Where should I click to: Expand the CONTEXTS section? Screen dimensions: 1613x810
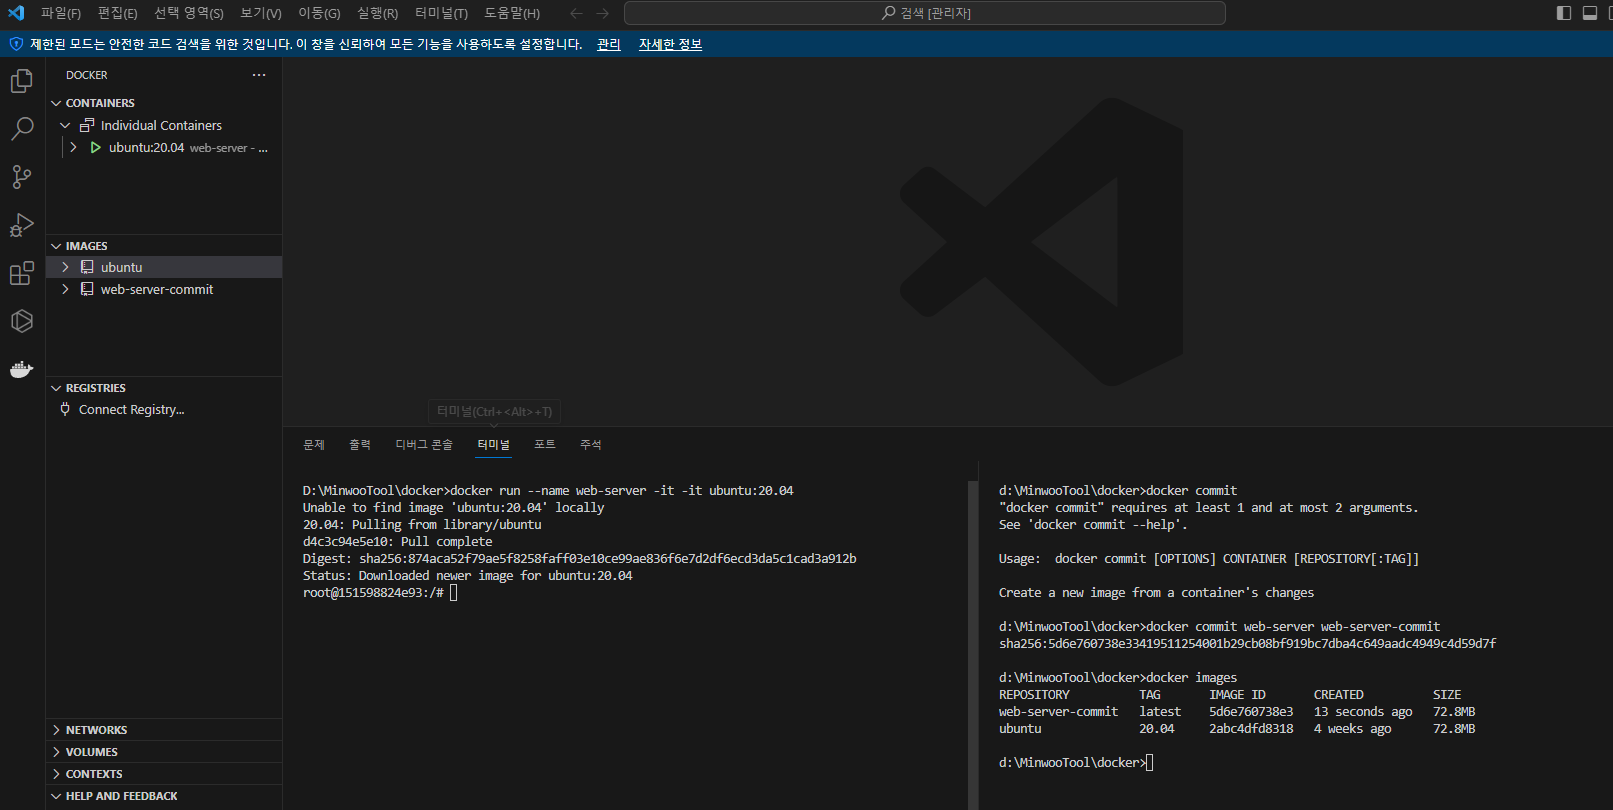coord(56,774)
